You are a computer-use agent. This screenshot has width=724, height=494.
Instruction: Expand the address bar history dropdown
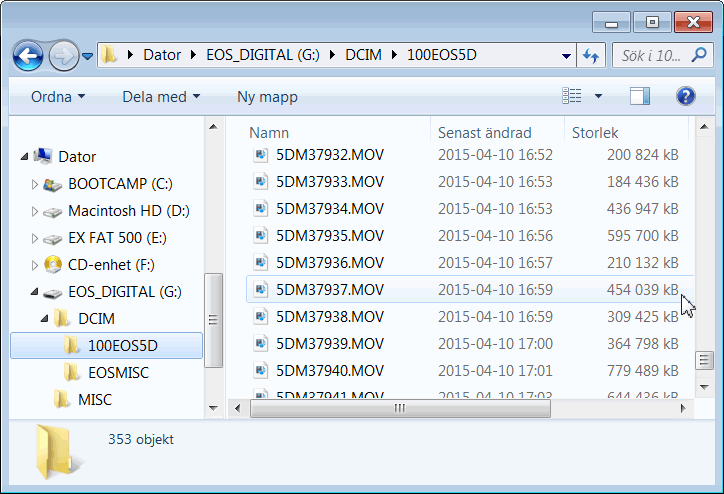click(x=567, y=55)
